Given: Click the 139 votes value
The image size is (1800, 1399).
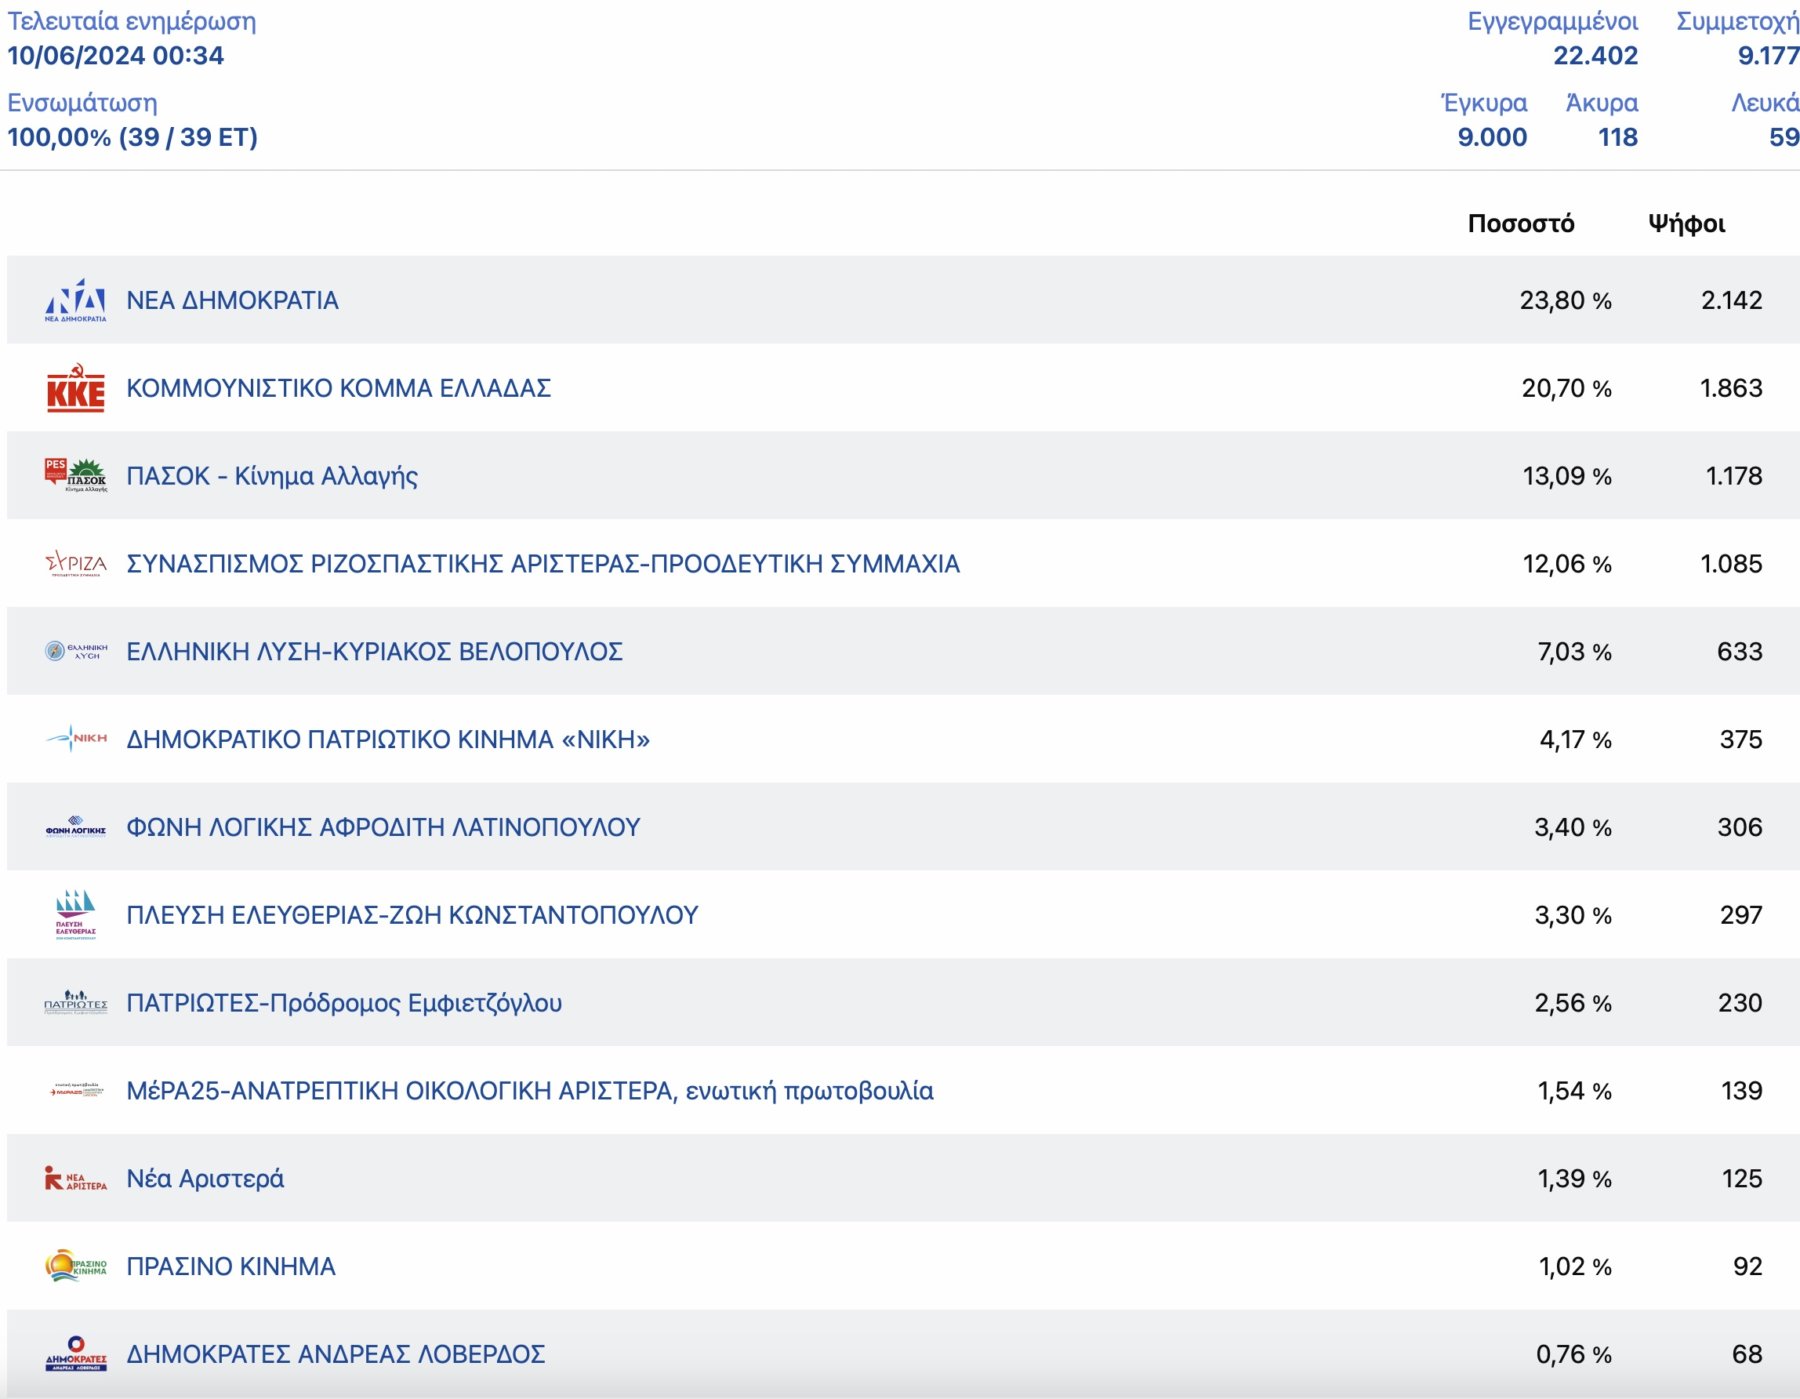Looking at the screenshot, I should click(x=1742, y=1091).
